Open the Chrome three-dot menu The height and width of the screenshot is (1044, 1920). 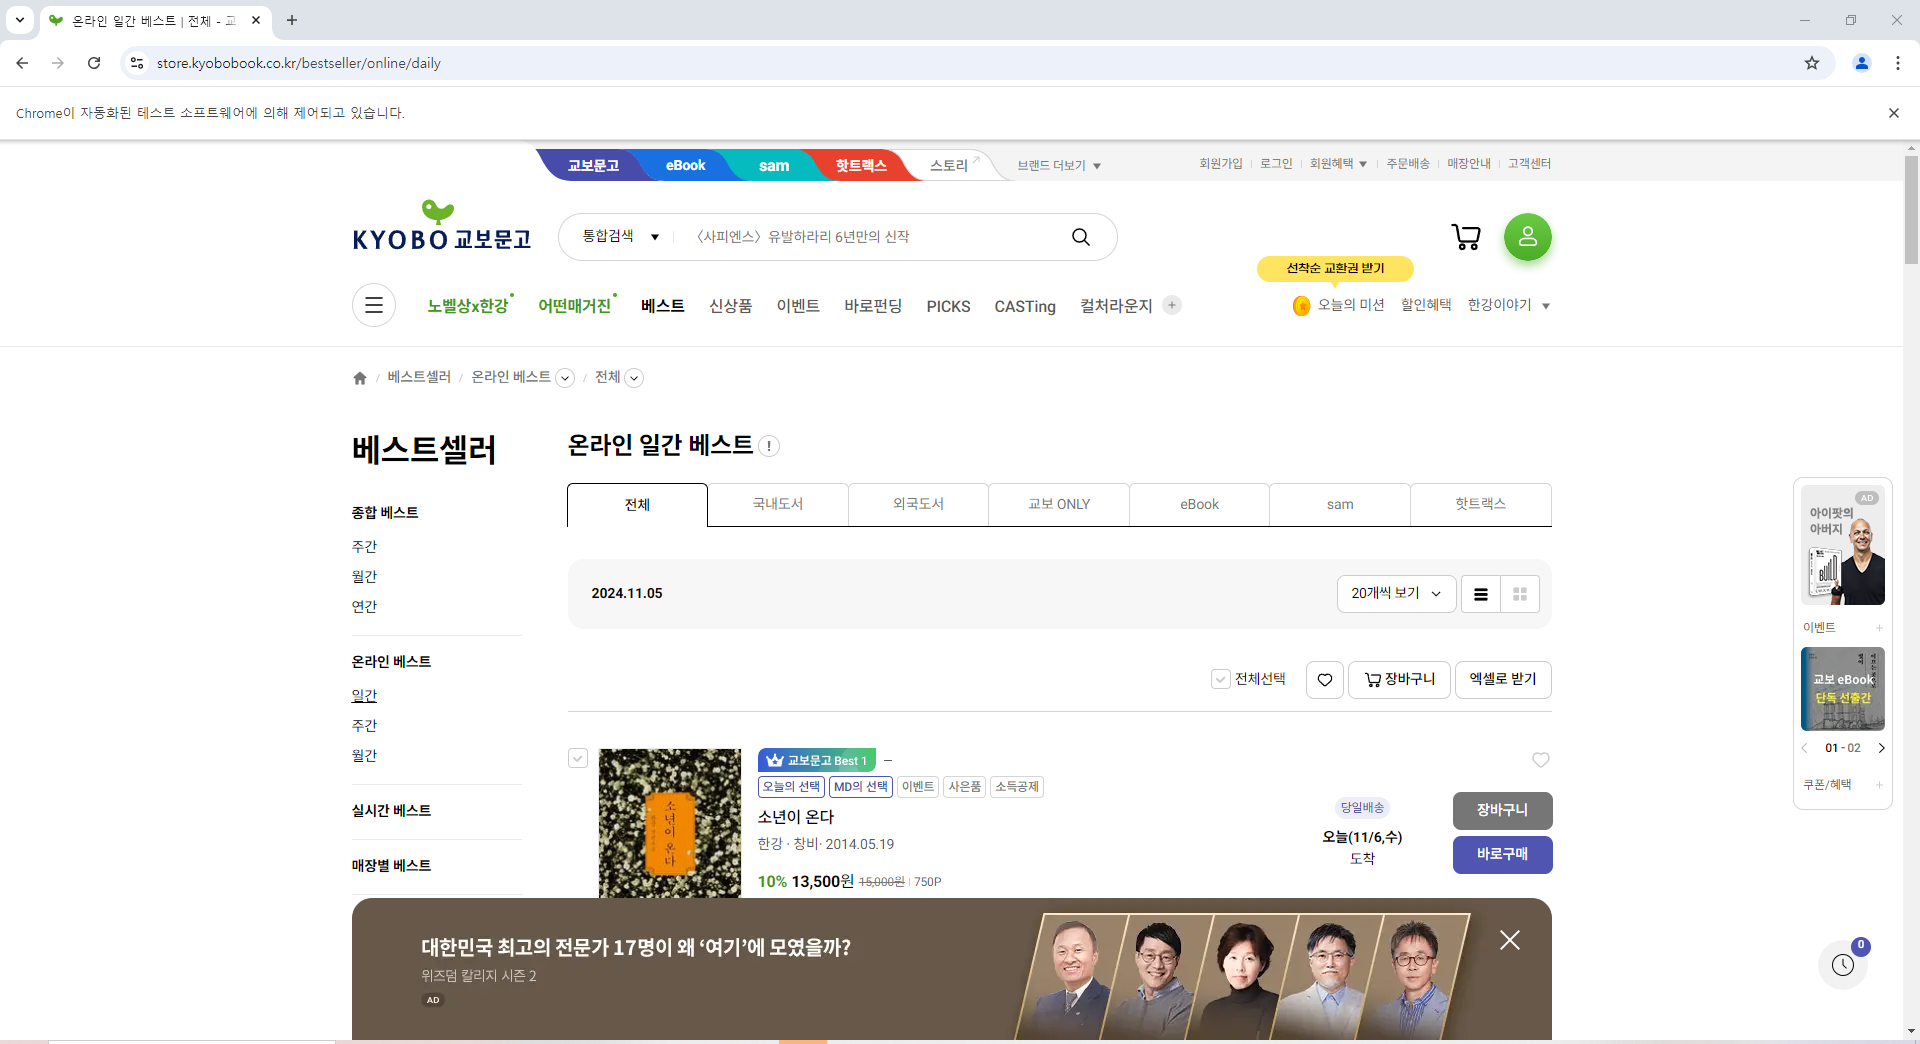pyautogui.click(x=1898, y=63)
